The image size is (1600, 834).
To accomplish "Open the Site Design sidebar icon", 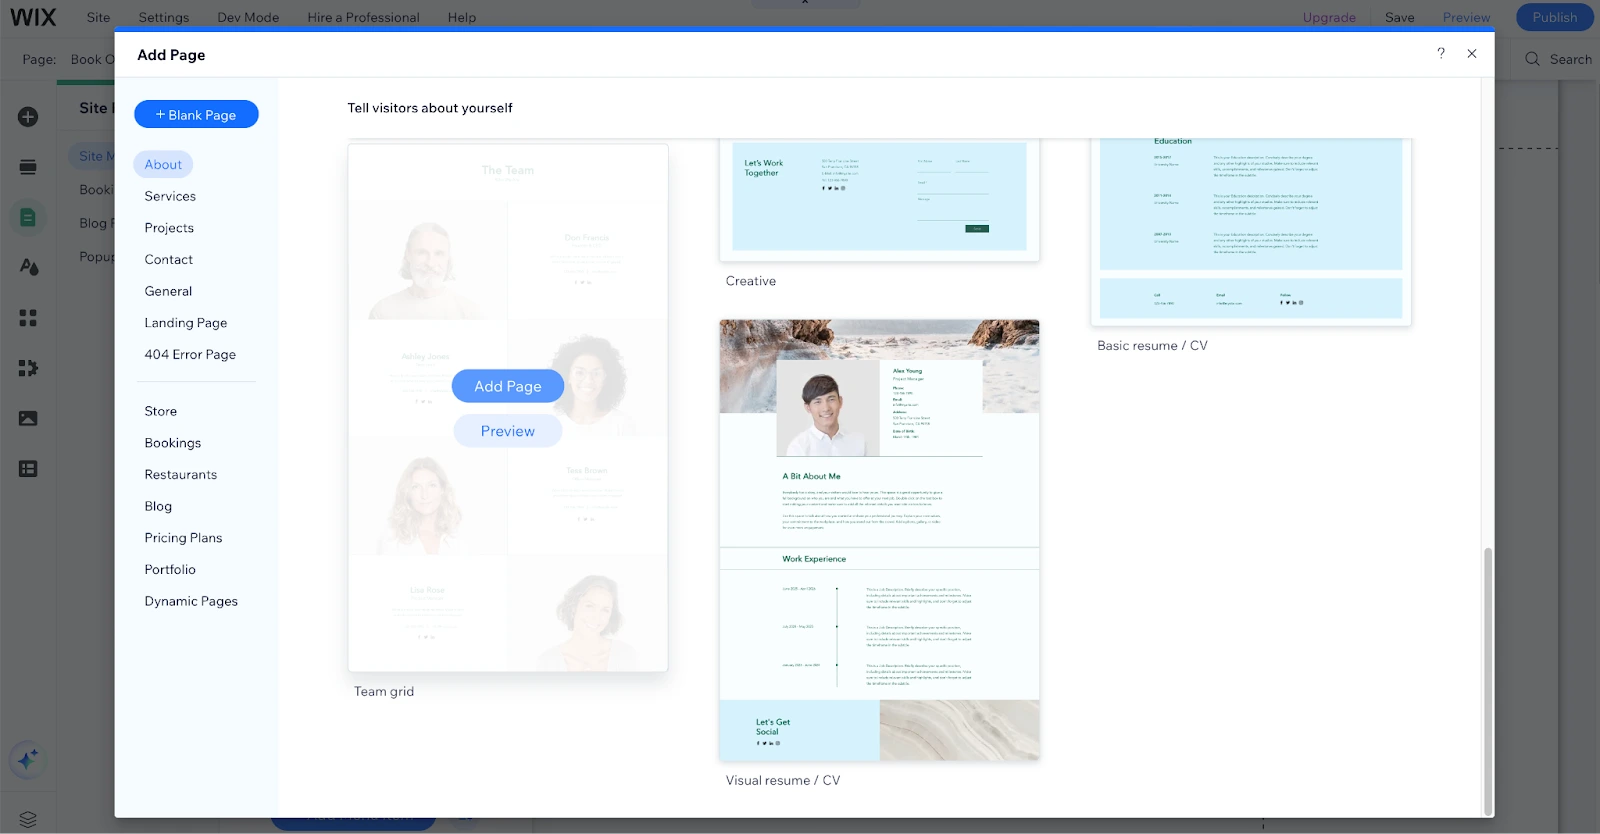I will click(x=28, y=267).
